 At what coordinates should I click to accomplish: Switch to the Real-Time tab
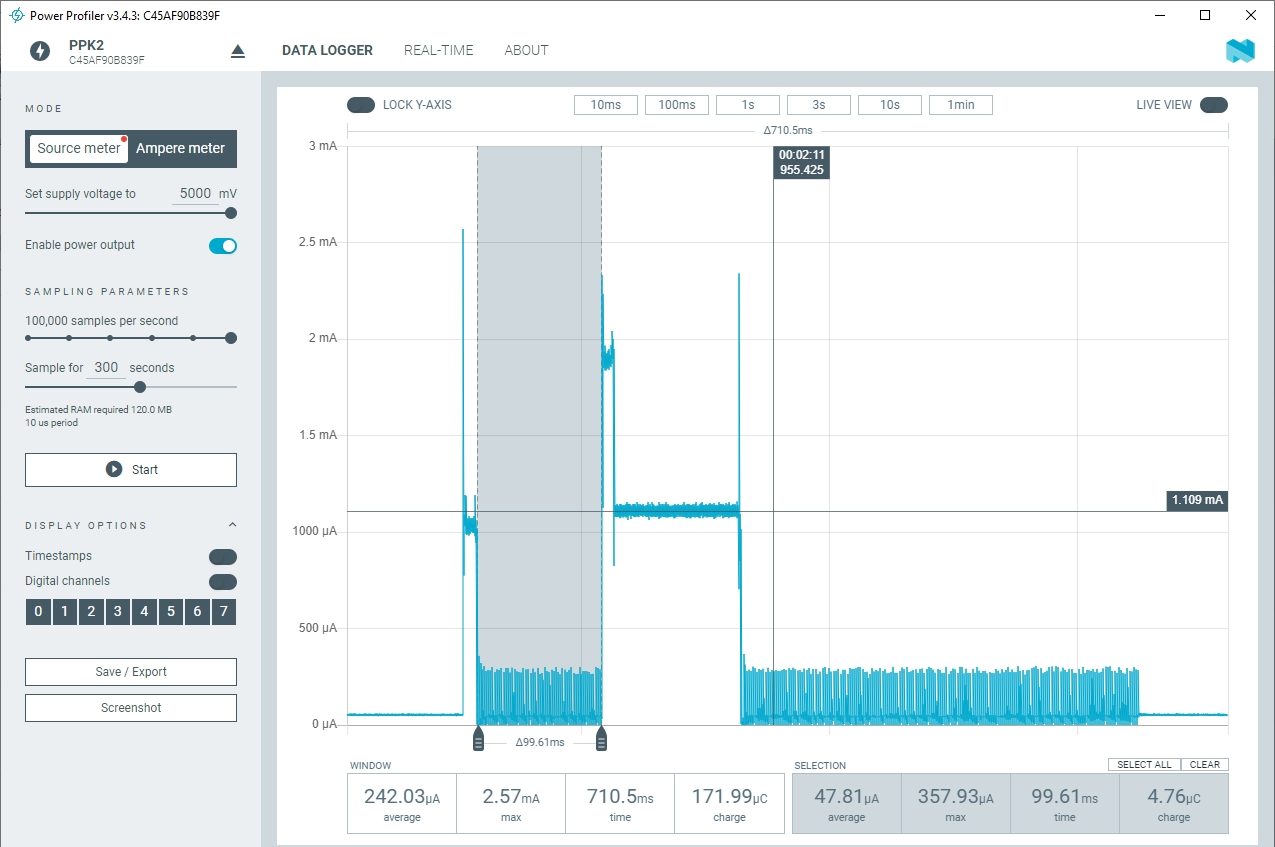(438, 50)
